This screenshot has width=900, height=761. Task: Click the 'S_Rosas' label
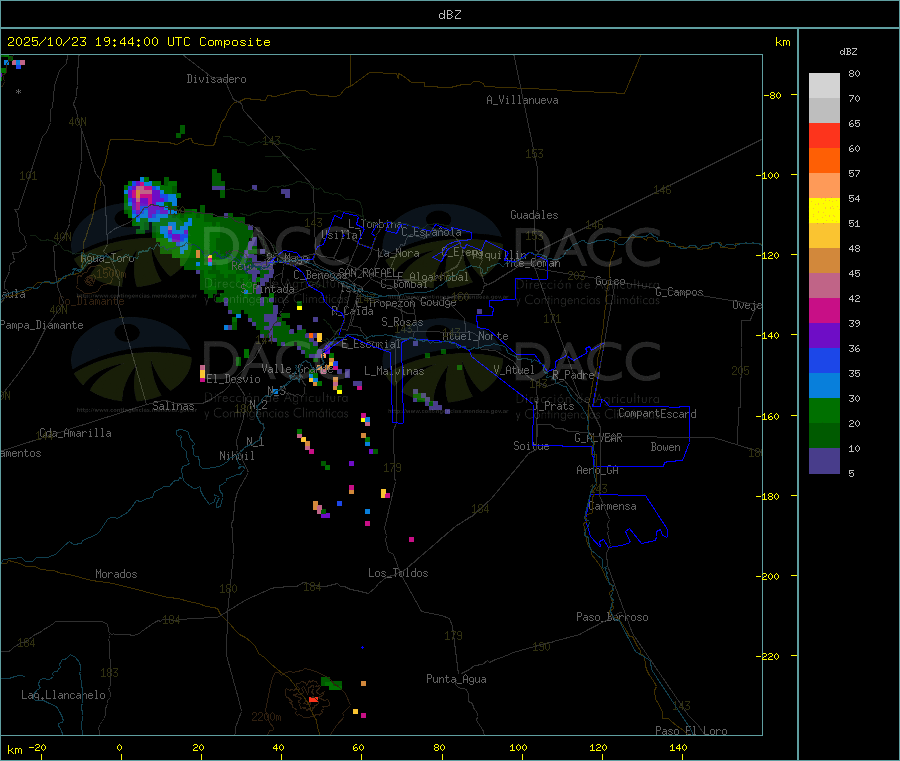pyautogui.click(x=402, y=322)
